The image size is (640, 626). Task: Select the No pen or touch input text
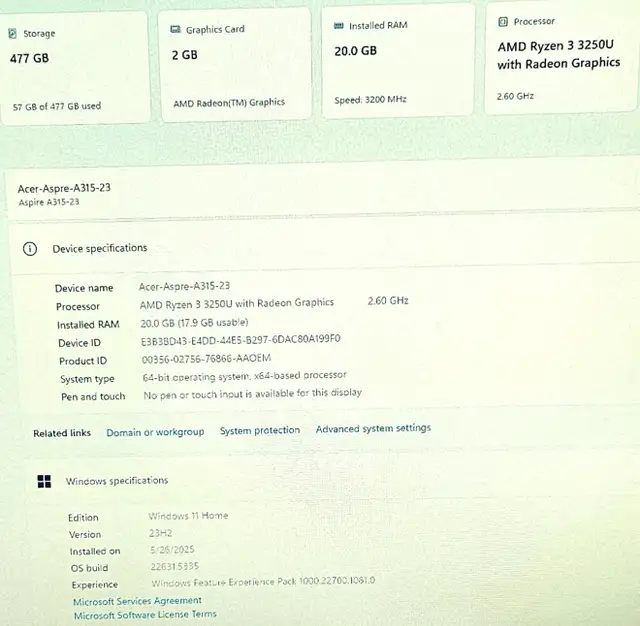click(x=253, y=394)
